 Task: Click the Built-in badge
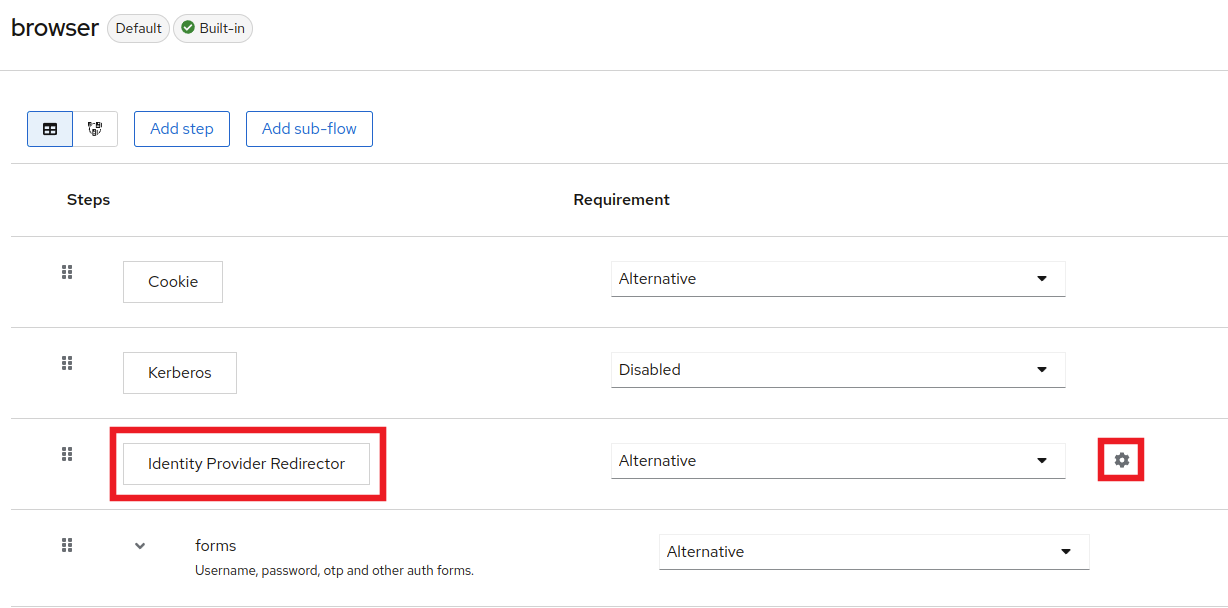pos(213,28)
